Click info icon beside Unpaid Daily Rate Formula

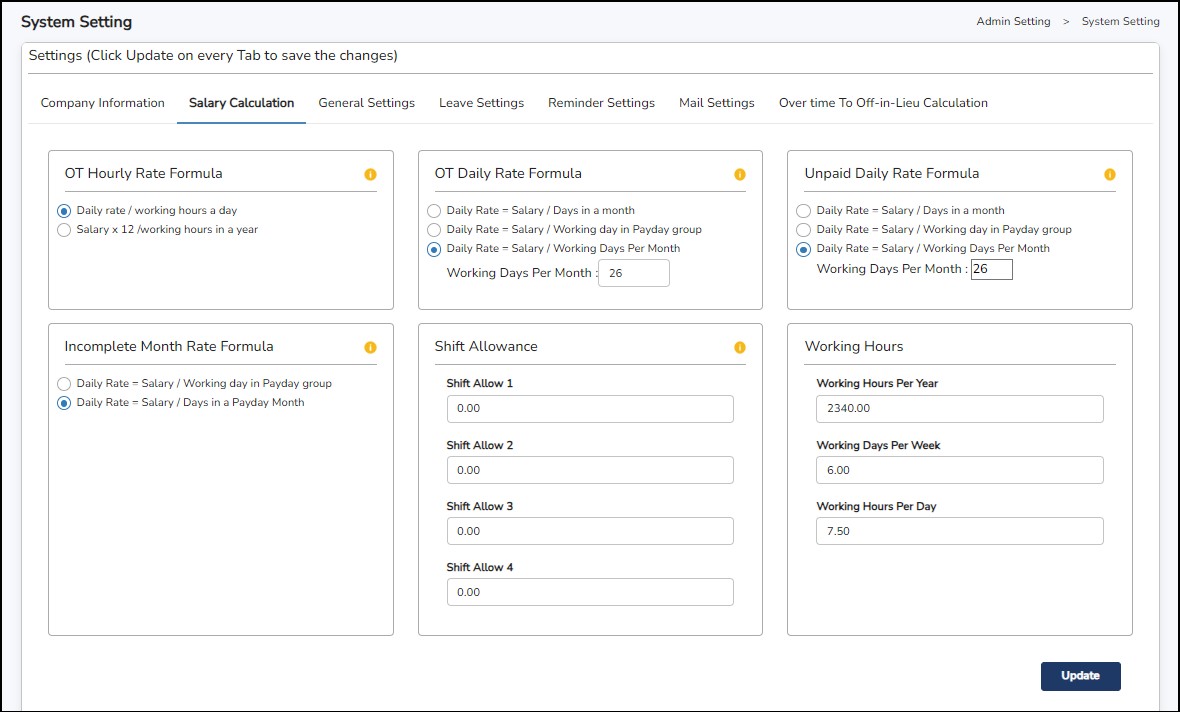[1109, 174]
